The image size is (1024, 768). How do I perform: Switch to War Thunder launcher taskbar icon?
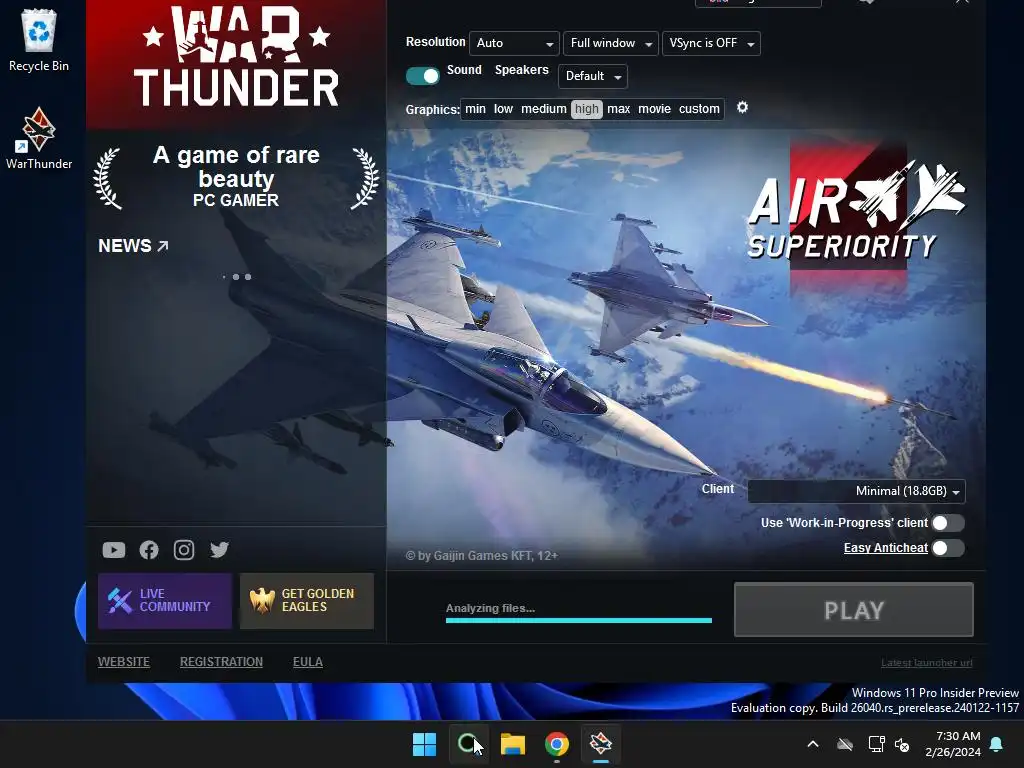pos(601,744)
